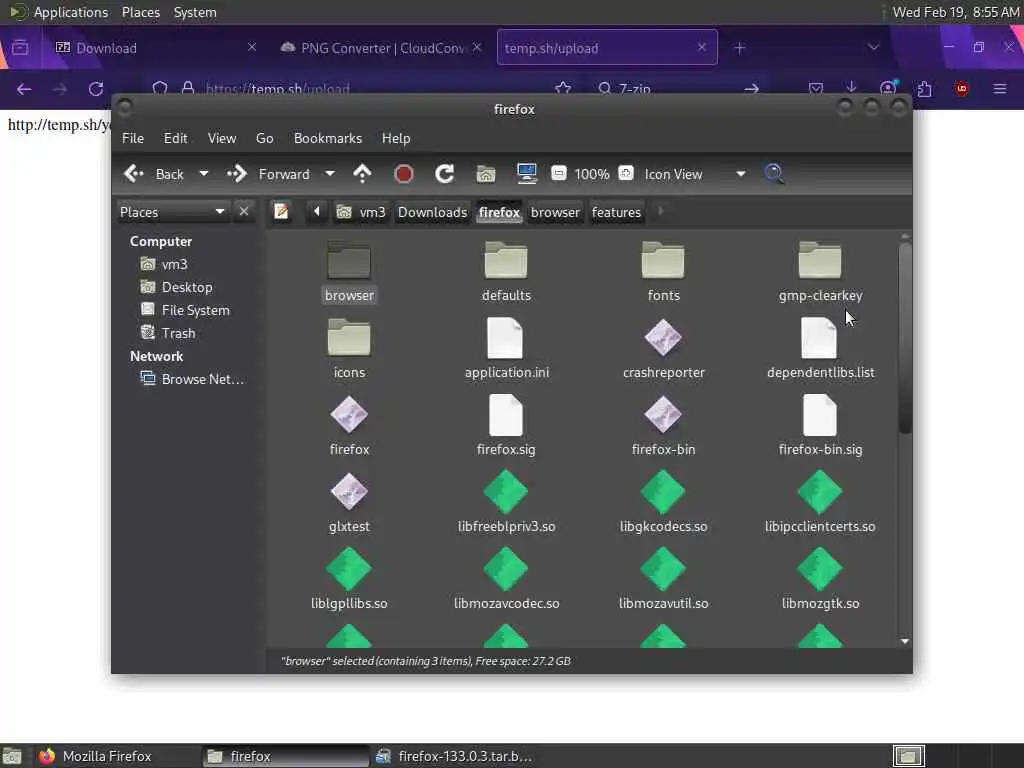Open the Edit menu
The width and height of the screenshot is (1024, 768).
tap(175, 138)
